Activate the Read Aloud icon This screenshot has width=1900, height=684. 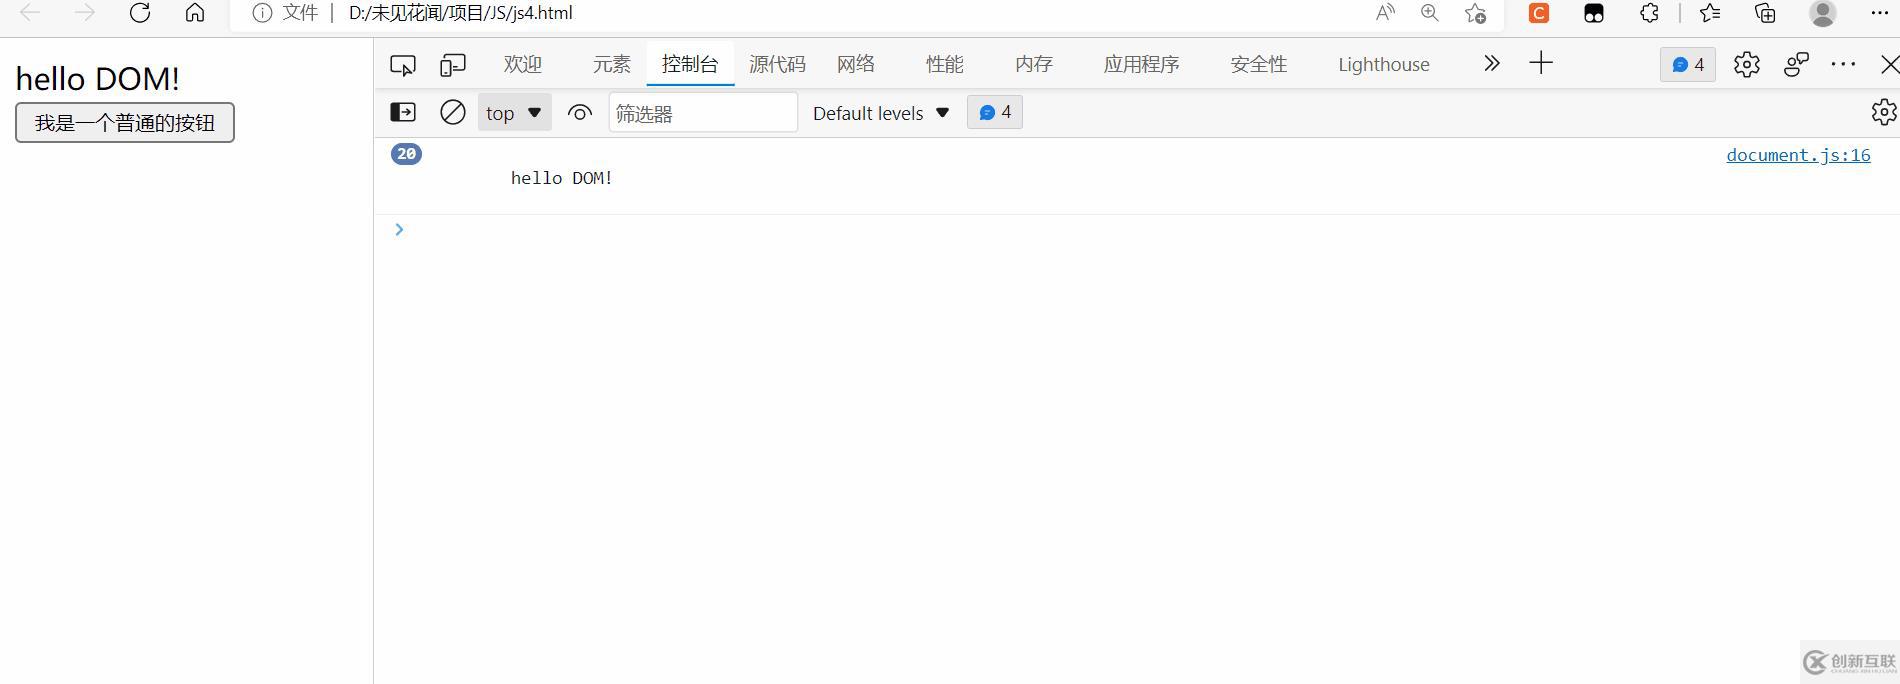tap(1385, 13)
